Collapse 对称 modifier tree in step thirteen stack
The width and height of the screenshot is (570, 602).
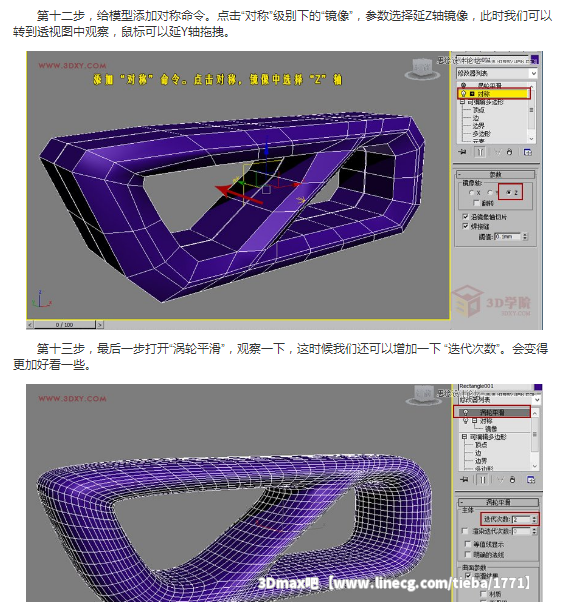[474, 421]
